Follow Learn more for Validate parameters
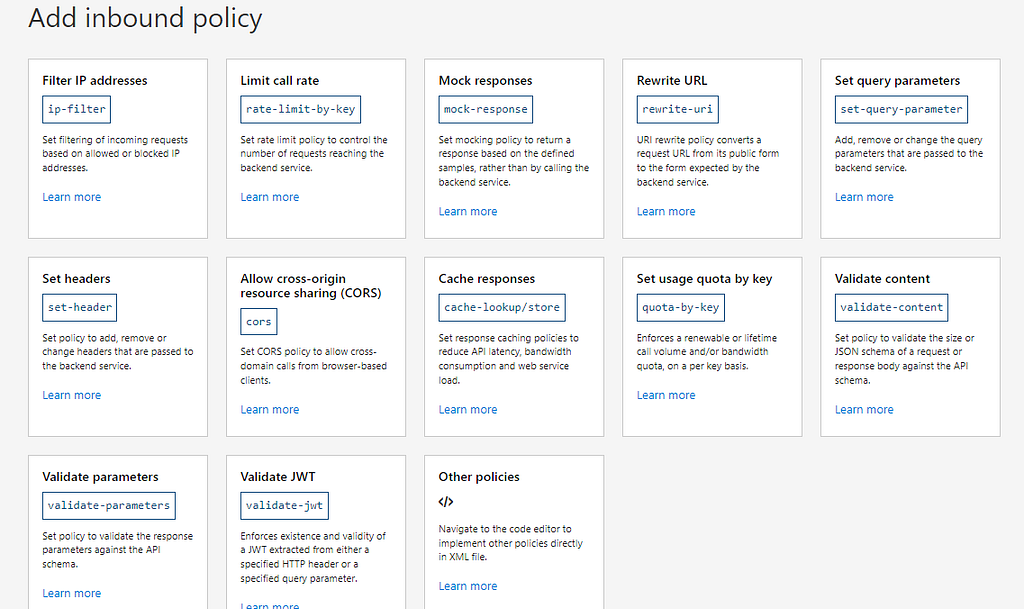 pyautogui.click(x=72, y=593)
